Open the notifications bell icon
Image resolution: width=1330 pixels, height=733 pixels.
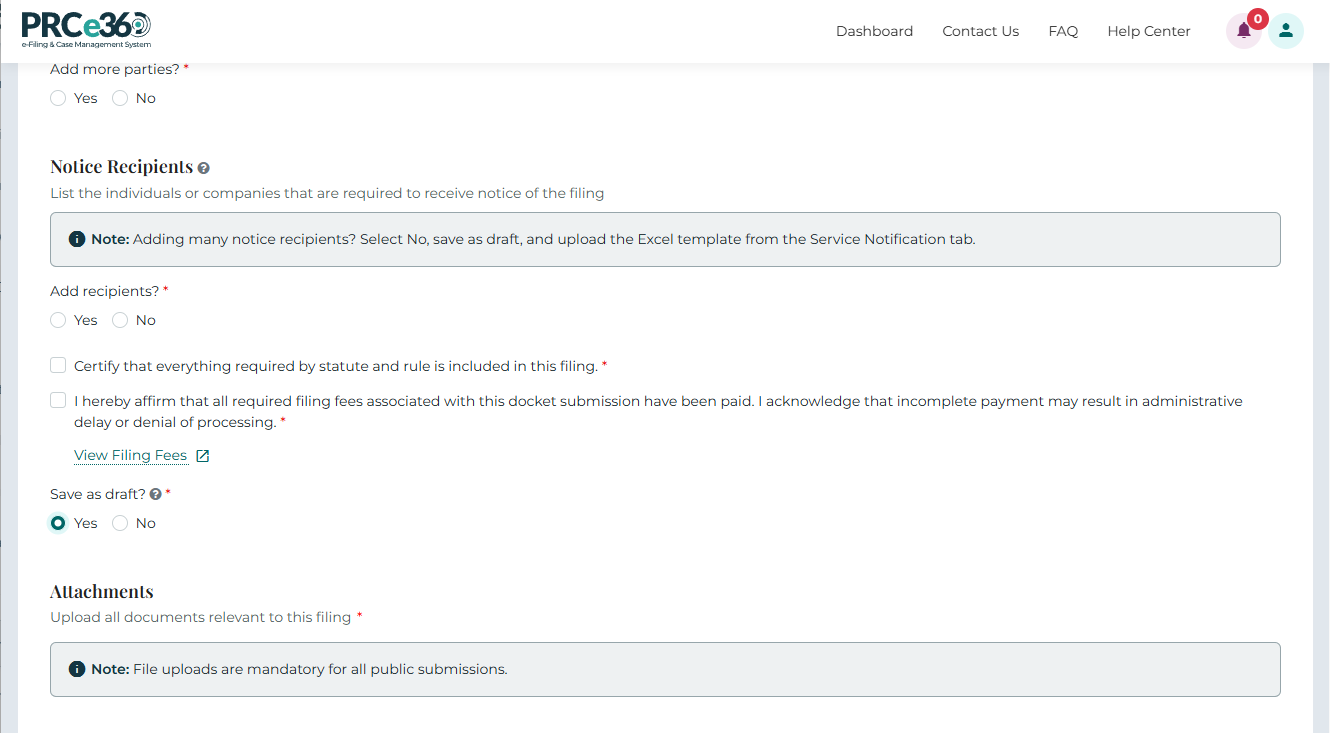[x=1243, y=31]
